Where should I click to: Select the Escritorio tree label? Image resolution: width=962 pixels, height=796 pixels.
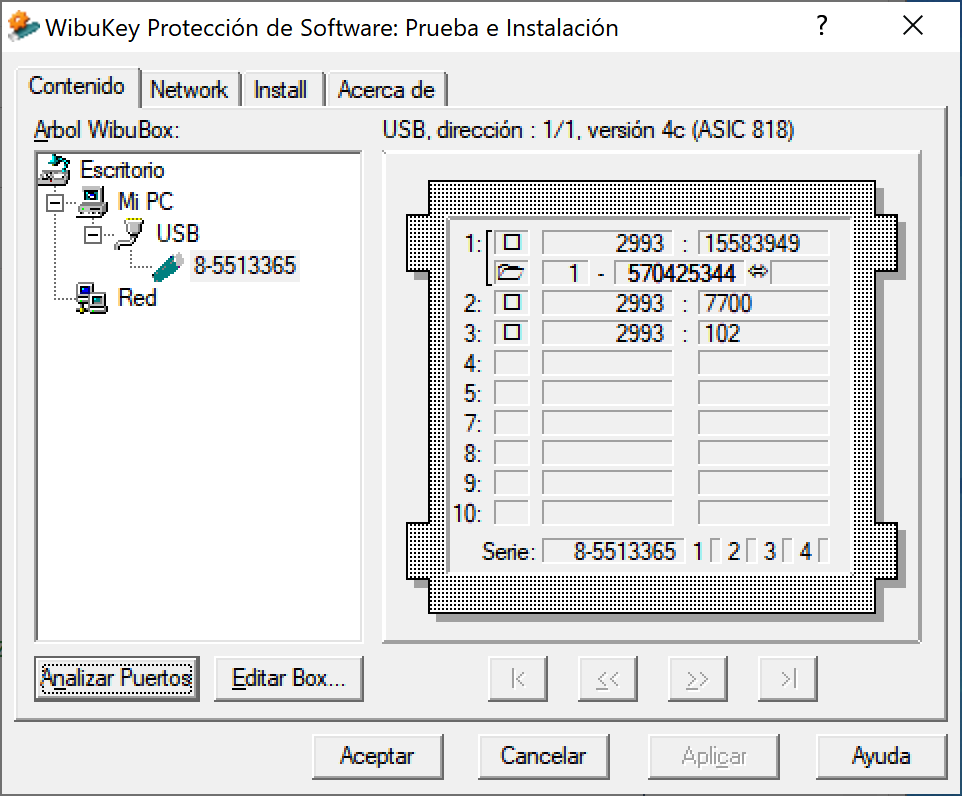(x=122, y=170)
